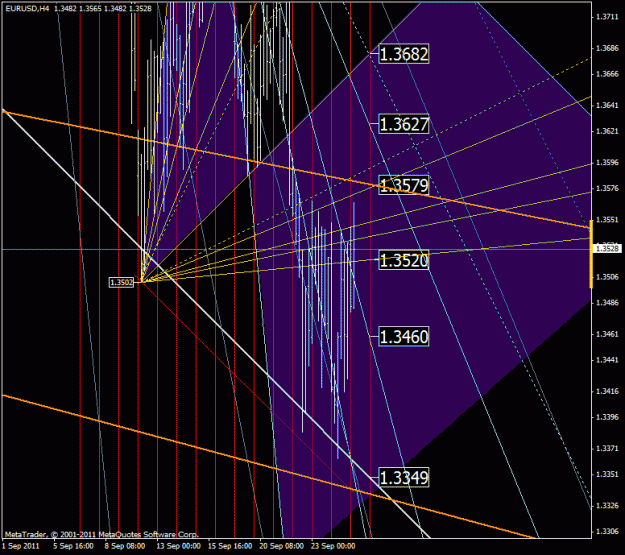Click the 1.3416 price scale value
625x555 pixels.
[x=607, y=391]
